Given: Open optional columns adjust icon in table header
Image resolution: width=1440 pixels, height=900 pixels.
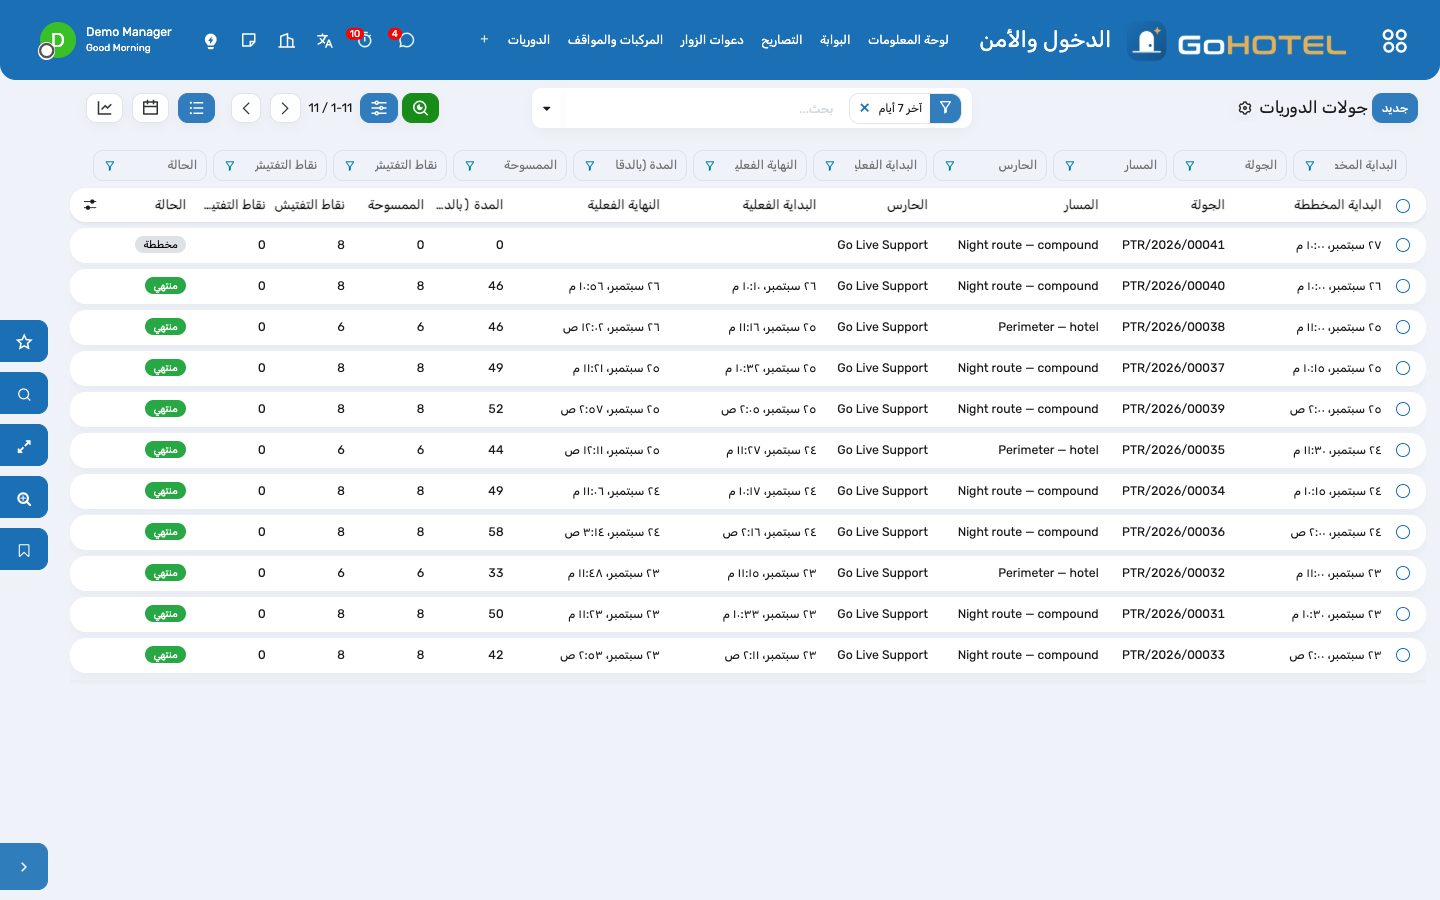Looking at the screenshot, I should click(x=90, y=205).
